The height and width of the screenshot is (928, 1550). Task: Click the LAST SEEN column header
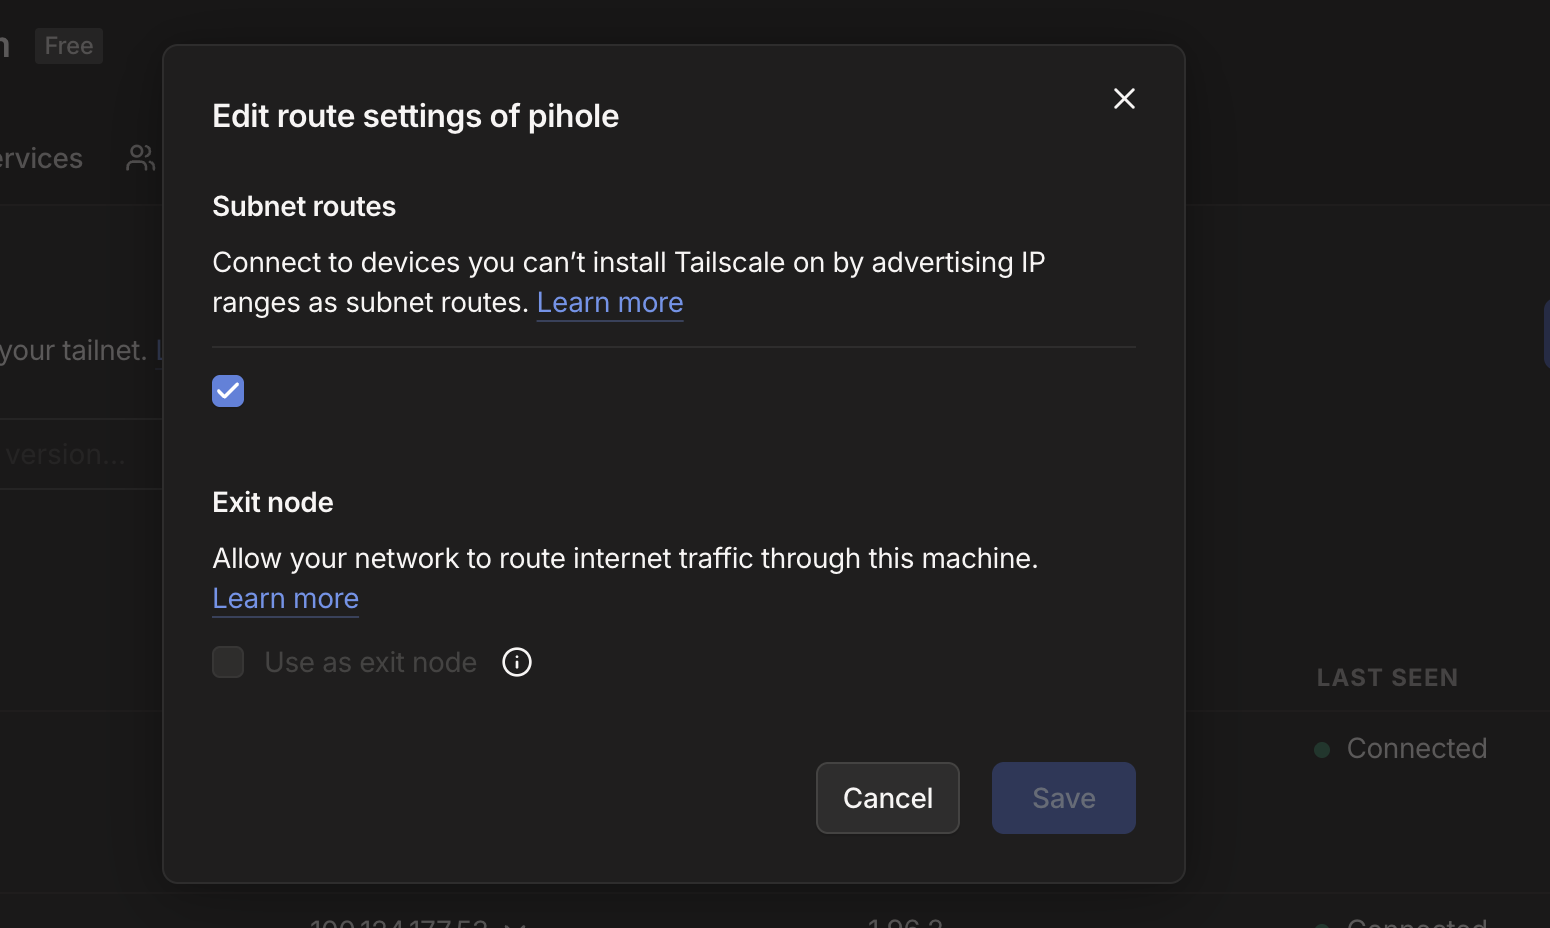click(1387, 678)
